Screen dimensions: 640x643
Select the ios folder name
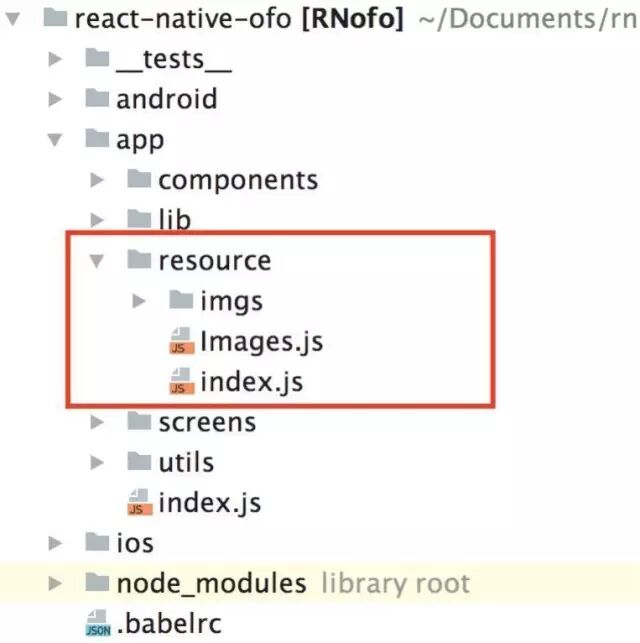coord(135,543)
